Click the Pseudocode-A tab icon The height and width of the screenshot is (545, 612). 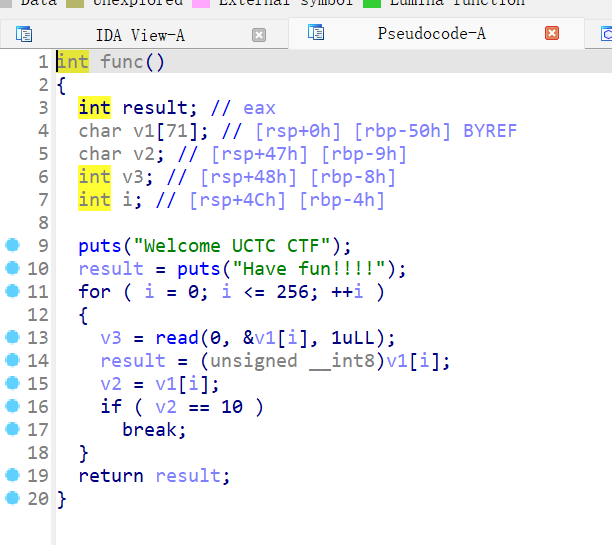click(316, 33)
